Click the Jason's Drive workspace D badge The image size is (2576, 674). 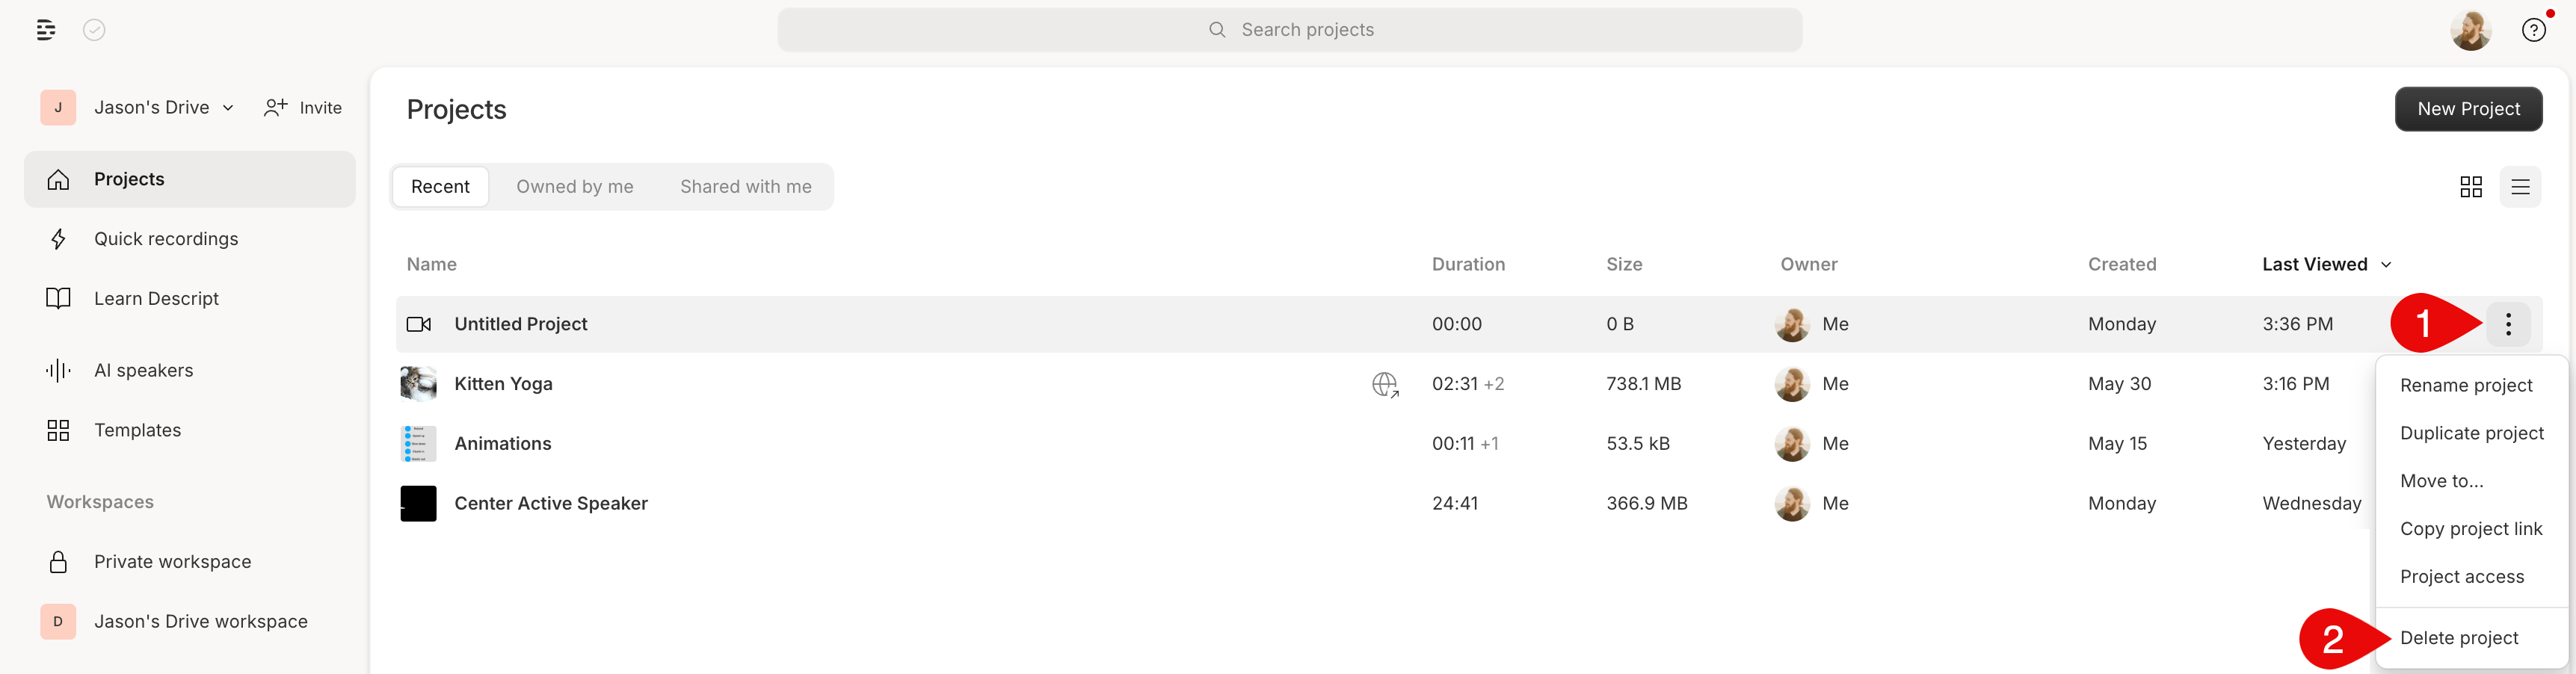point(58,622)
